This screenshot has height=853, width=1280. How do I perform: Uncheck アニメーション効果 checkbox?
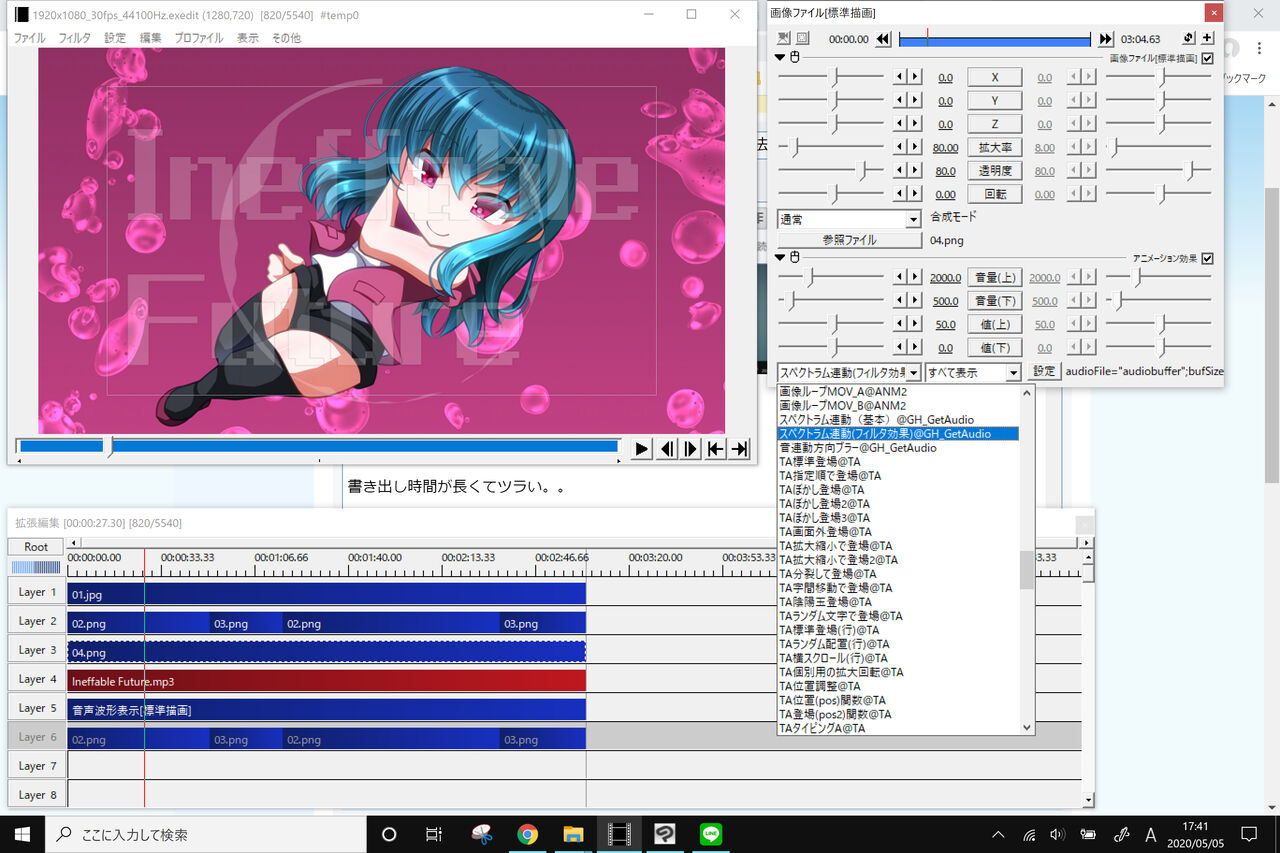pos(1207,258)
